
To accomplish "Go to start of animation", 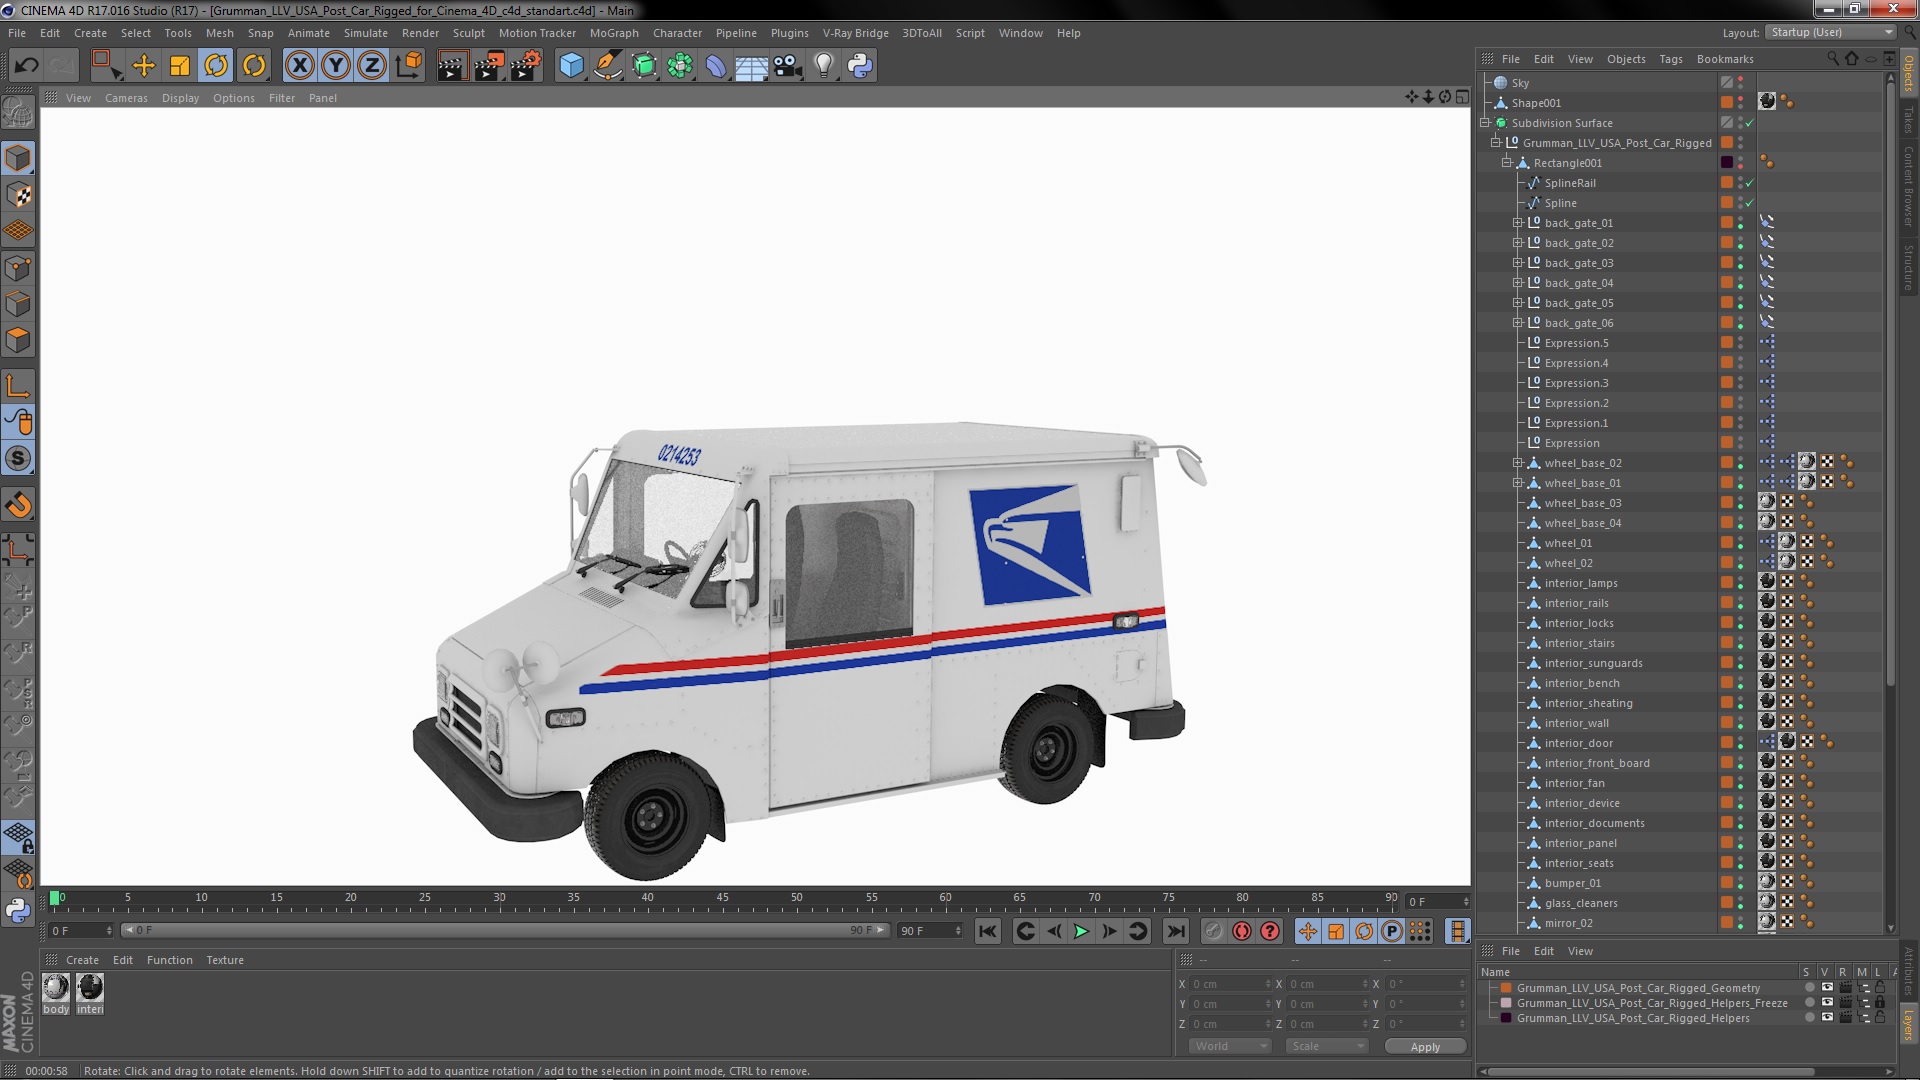I will (987, 931).
